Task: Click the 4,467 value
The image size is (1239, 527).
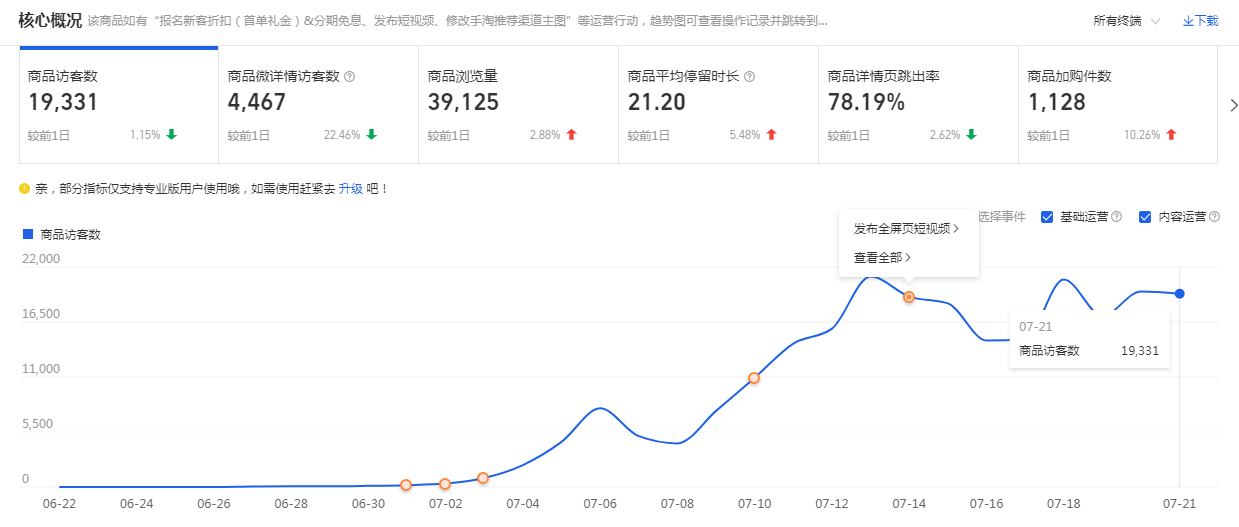Action: coord(257,102)
